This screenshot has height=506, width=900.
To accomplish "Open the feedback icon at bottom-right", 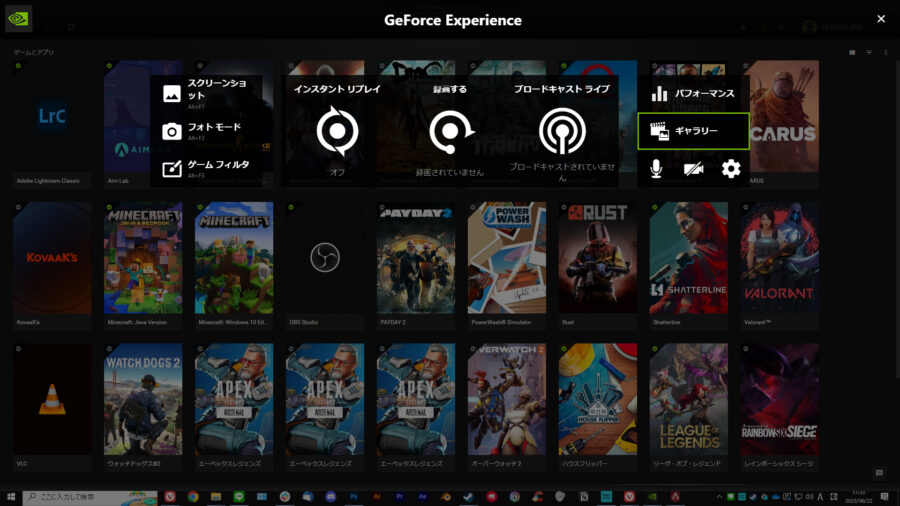I will 879,473.
